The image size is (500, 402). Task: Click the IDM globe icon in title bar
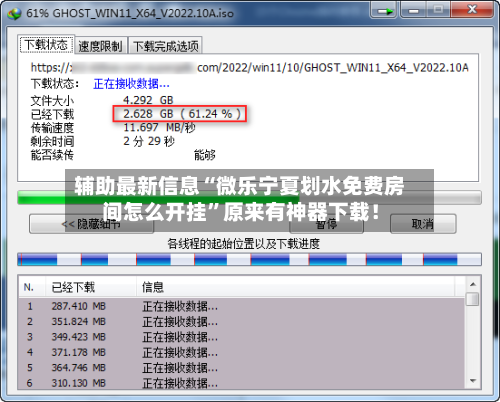click(14, 13)
